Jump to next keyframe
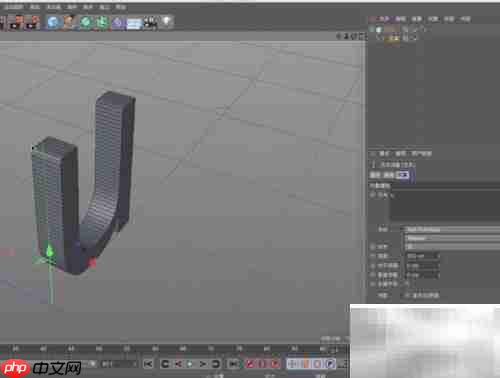 216,364
